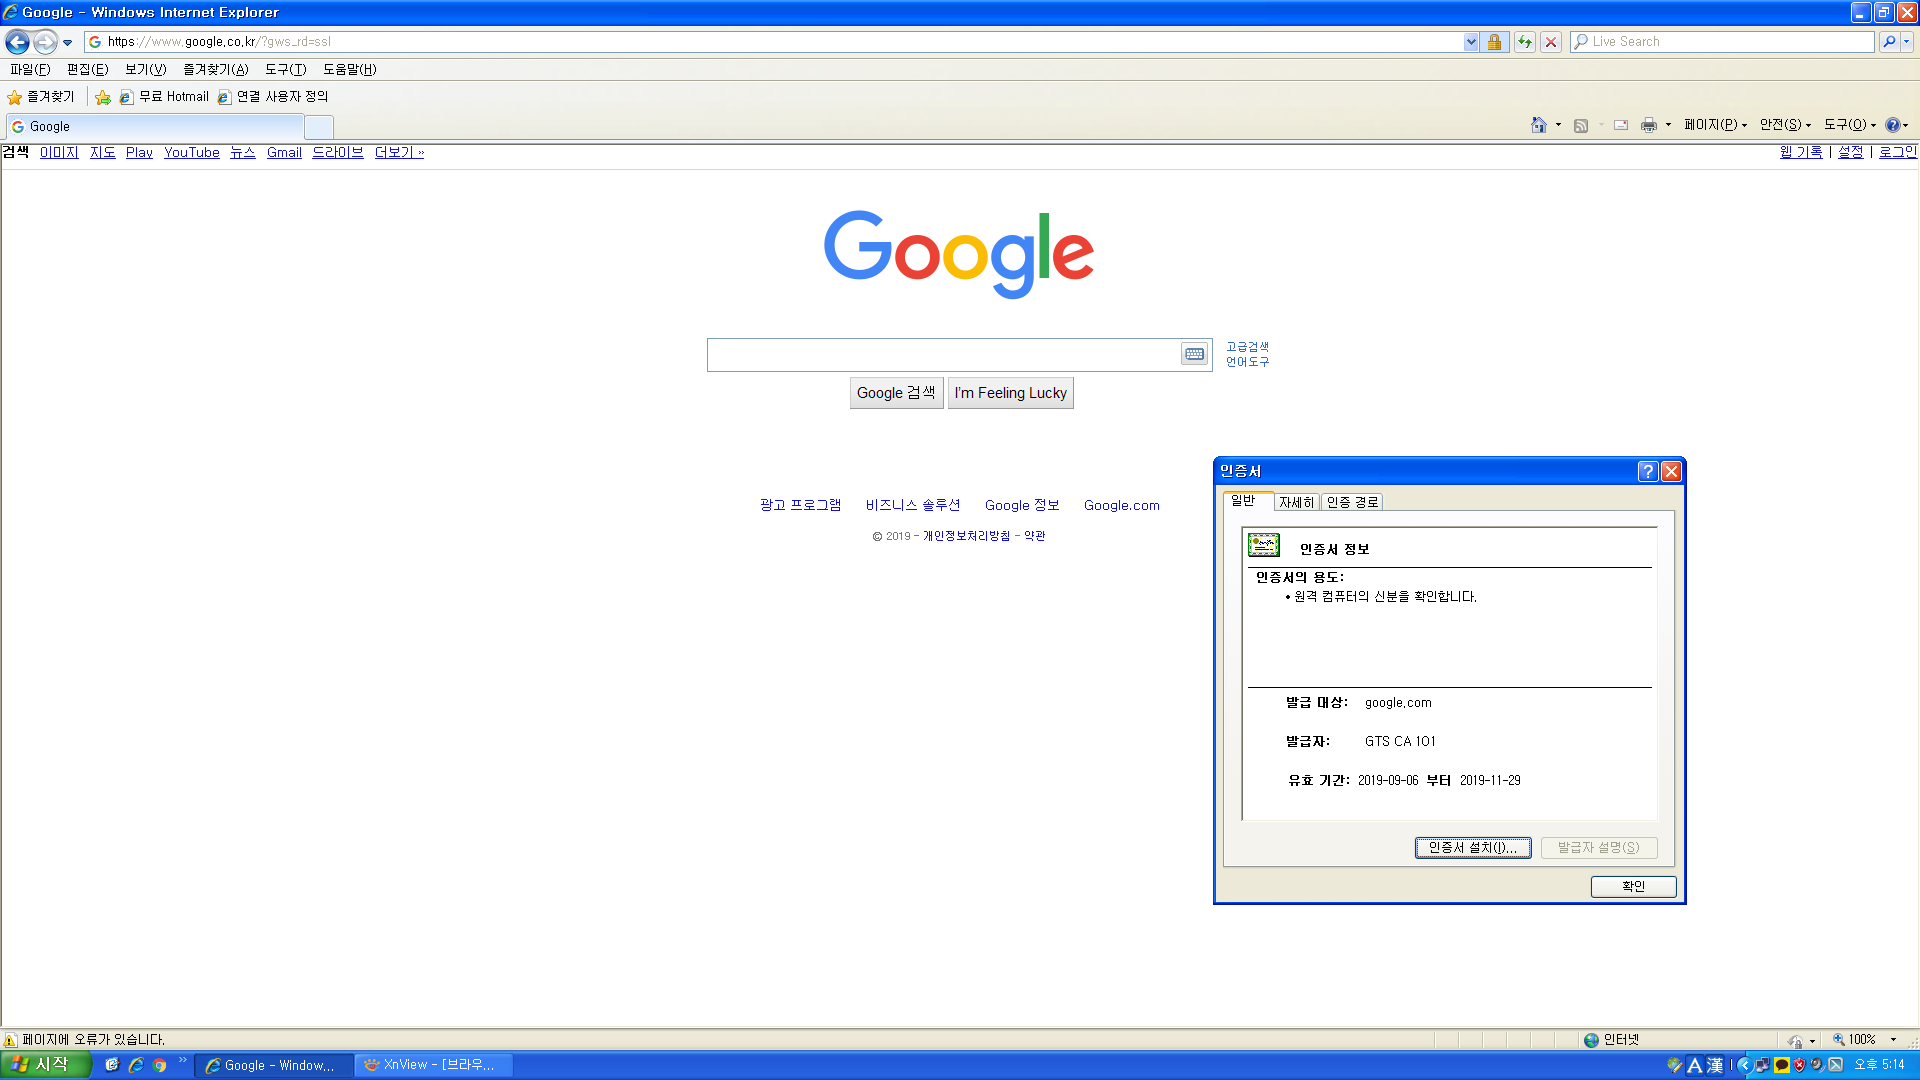Click the Forward navigation arrow
Screen dimensions: 1920x1080
45,42
